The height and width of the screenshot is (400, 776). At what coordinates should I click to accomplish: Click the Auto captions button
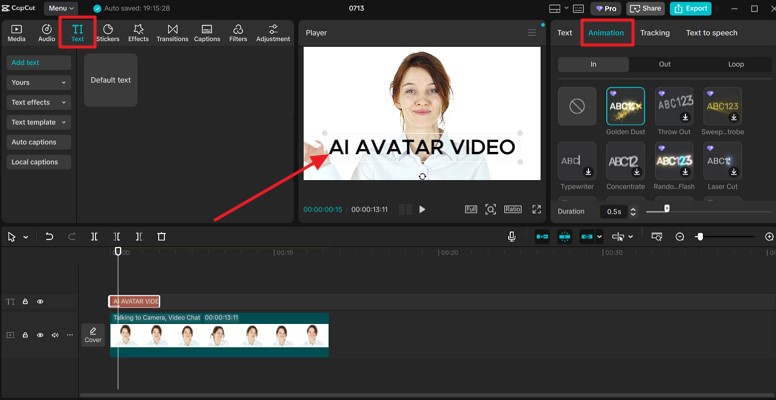[x=34, y=142]
